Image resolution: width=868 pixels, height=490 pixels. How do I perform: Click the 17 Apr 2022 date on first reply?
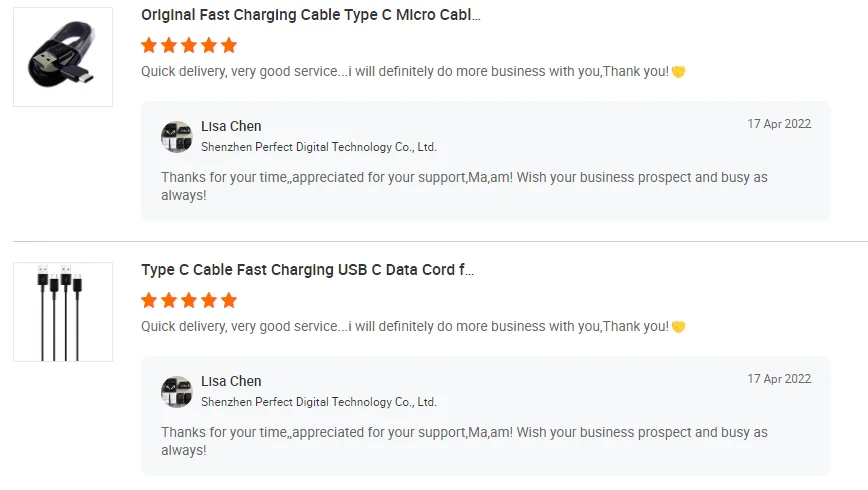(779, 124)
